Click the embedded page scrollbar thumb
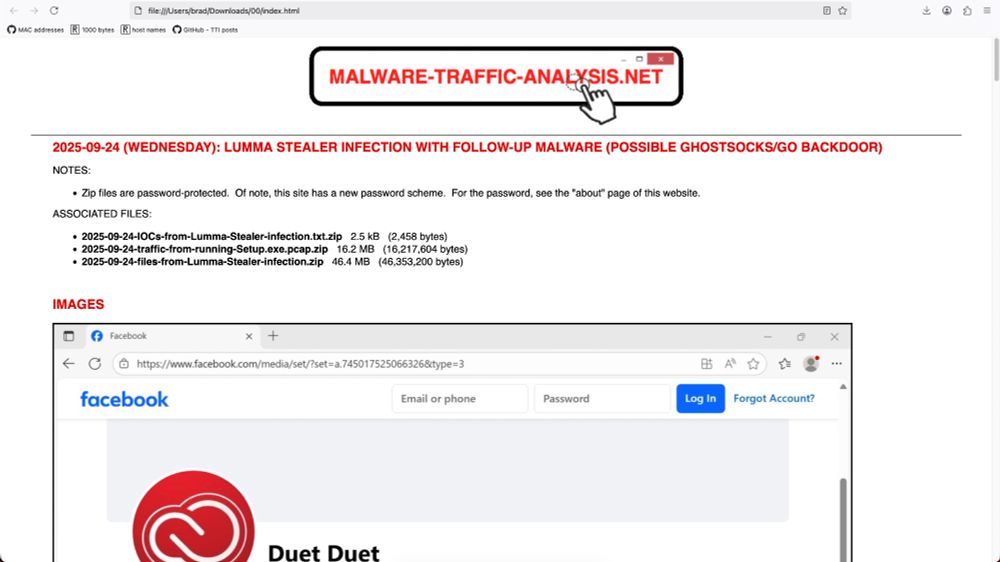1000x562 pixels. click(x=843, y=520)
